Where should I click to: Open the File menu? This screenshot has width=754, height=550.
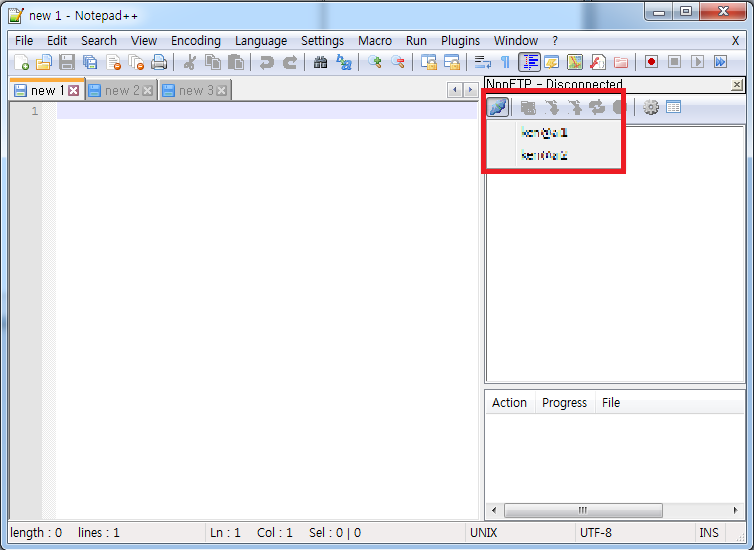[x=24, y=41]
